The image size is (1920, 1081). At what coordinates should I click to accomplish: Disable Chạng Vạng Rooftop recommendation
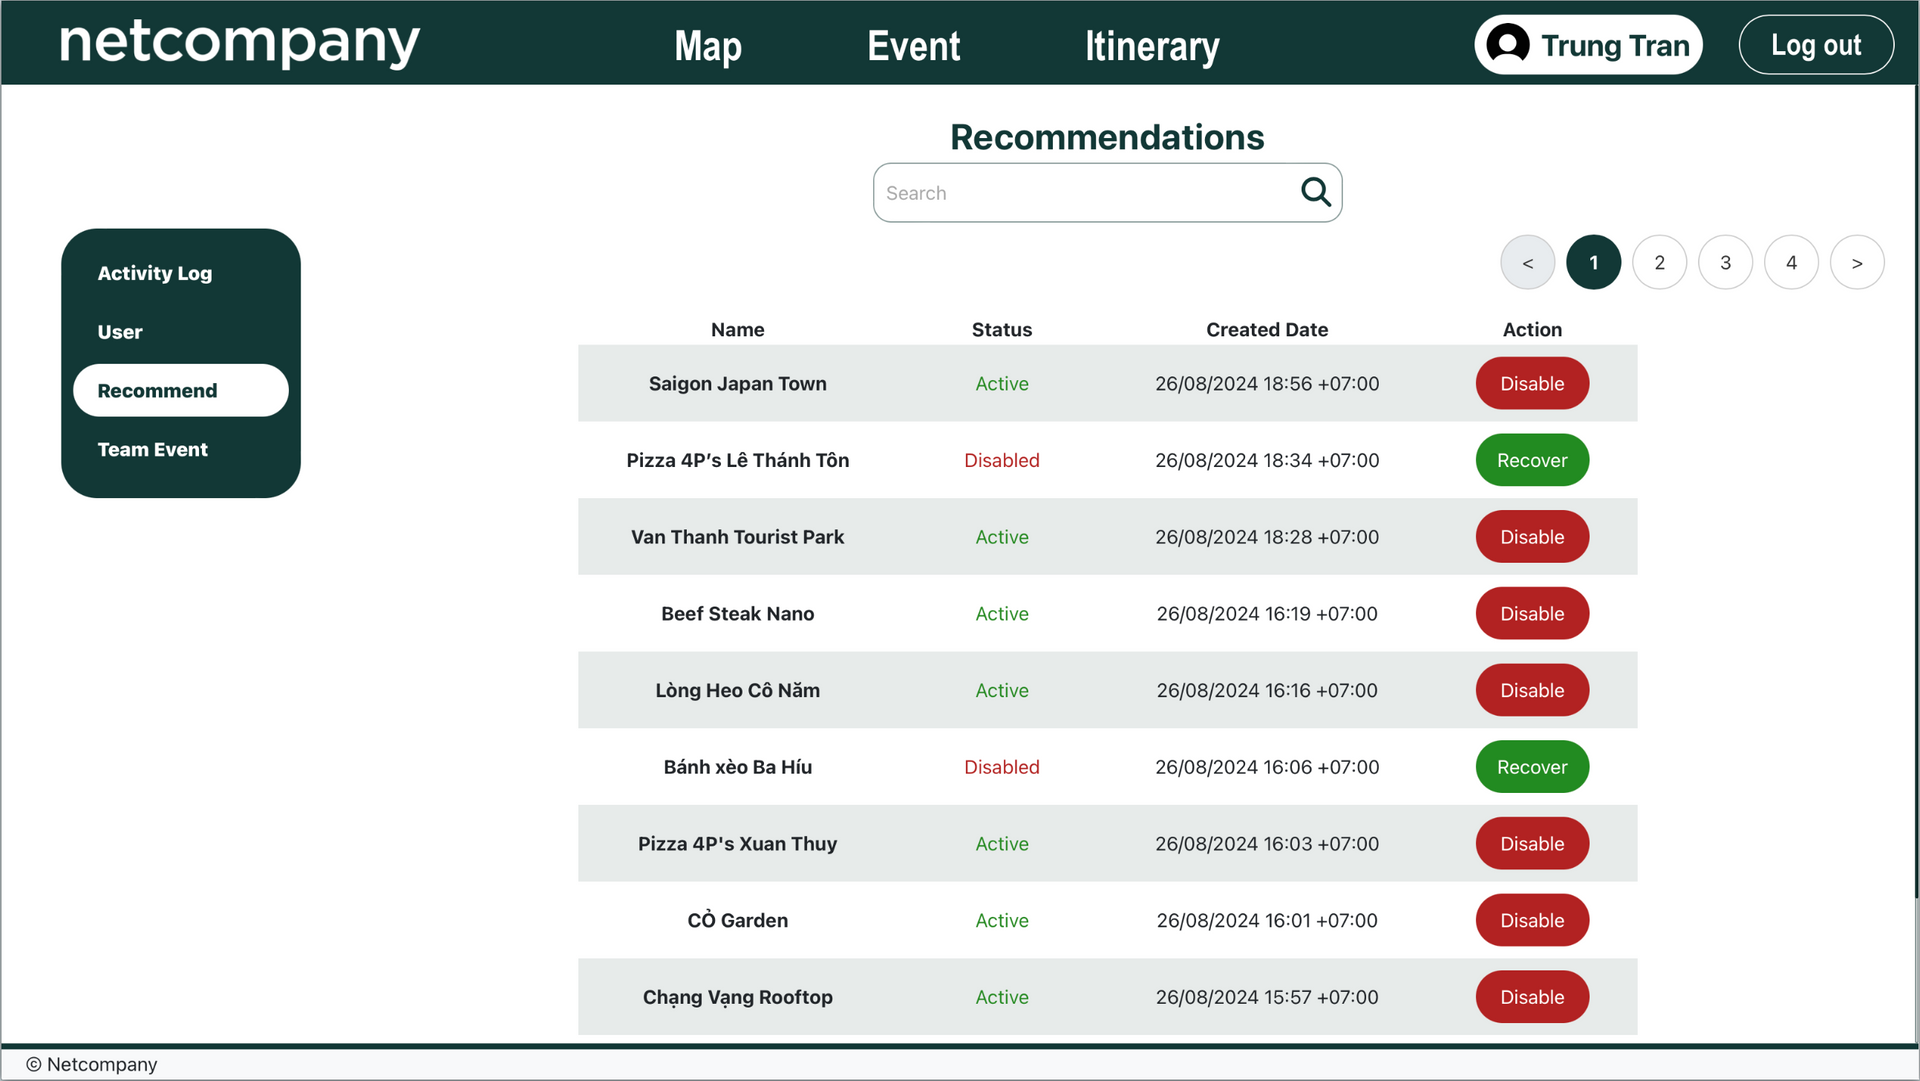tap(1531, 997)
